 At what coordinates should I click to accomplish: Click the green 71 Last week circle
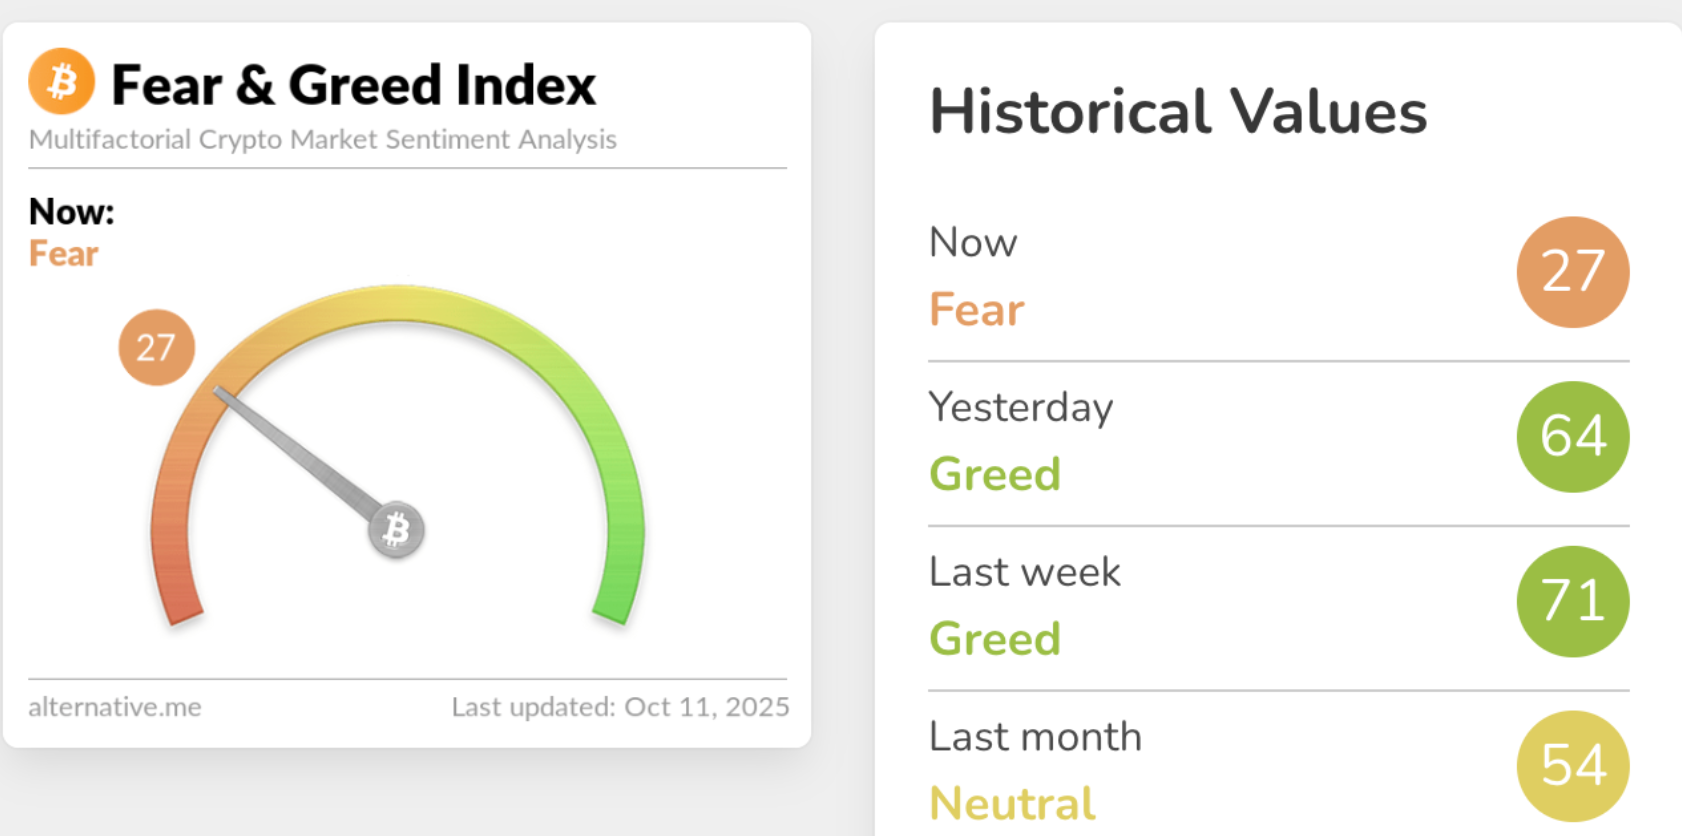point(1572,601)
